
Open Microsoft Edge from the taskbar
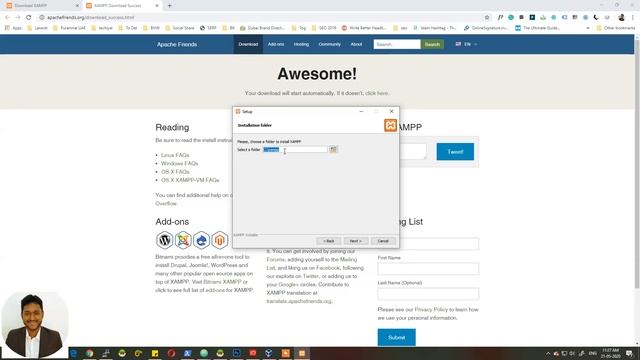point(73,353)
